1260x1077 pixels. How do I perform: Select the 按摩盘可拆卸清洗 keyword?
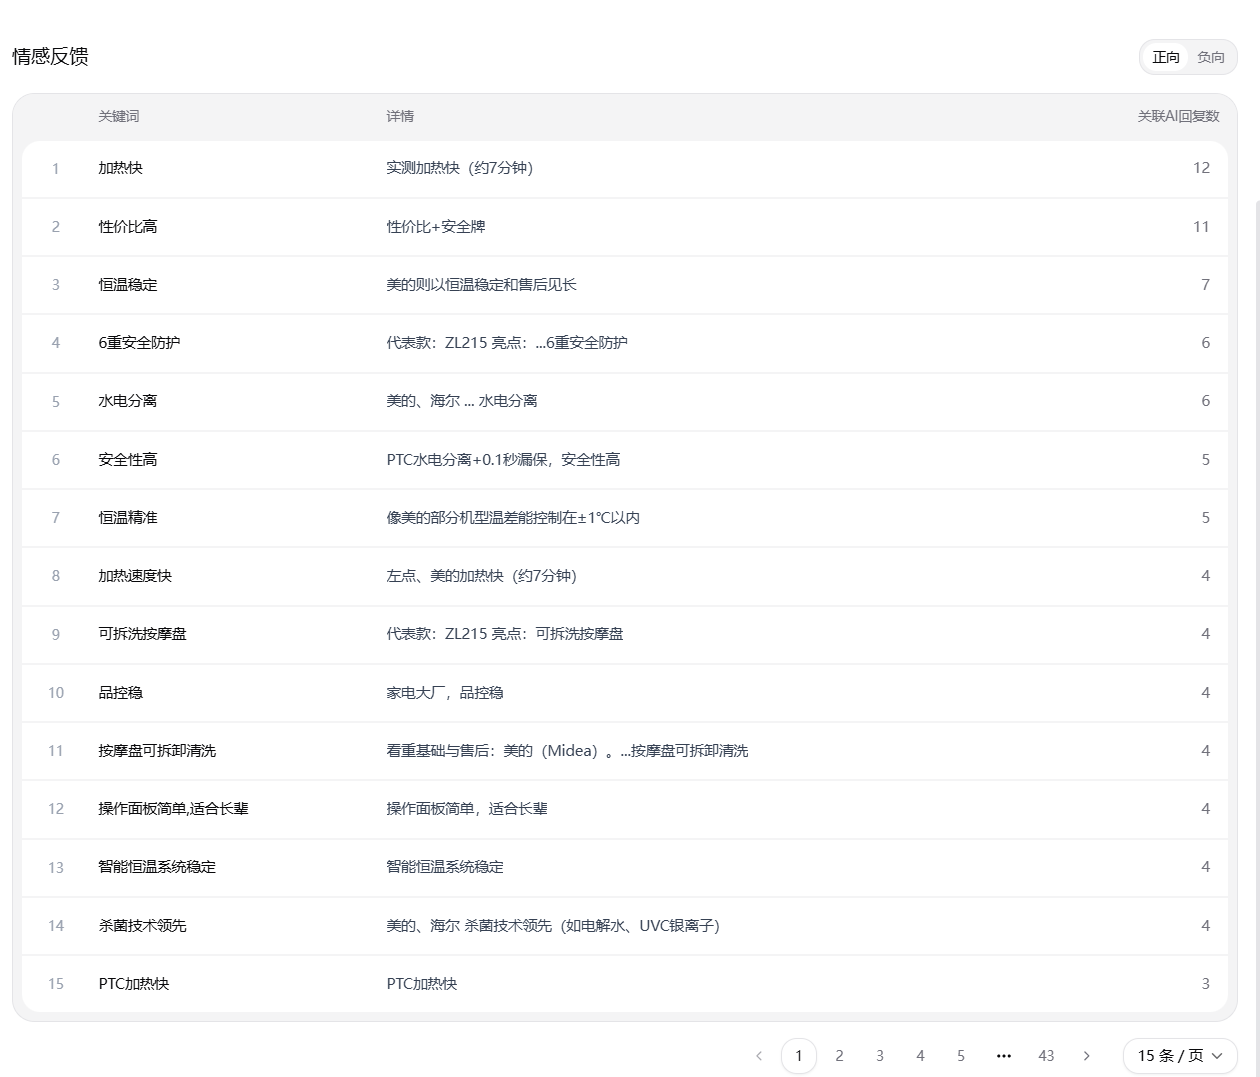(x=157, y=751)
